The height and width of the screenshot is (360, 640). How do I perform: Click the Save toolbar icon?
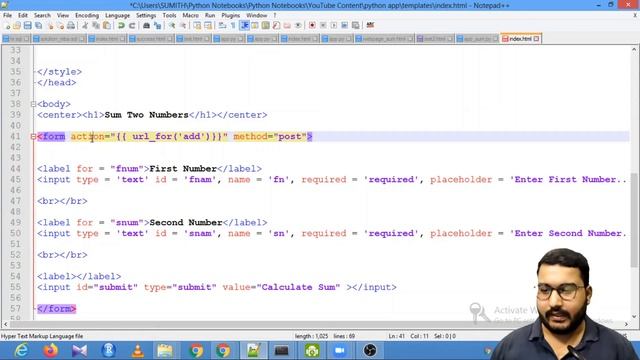(27, 25)
